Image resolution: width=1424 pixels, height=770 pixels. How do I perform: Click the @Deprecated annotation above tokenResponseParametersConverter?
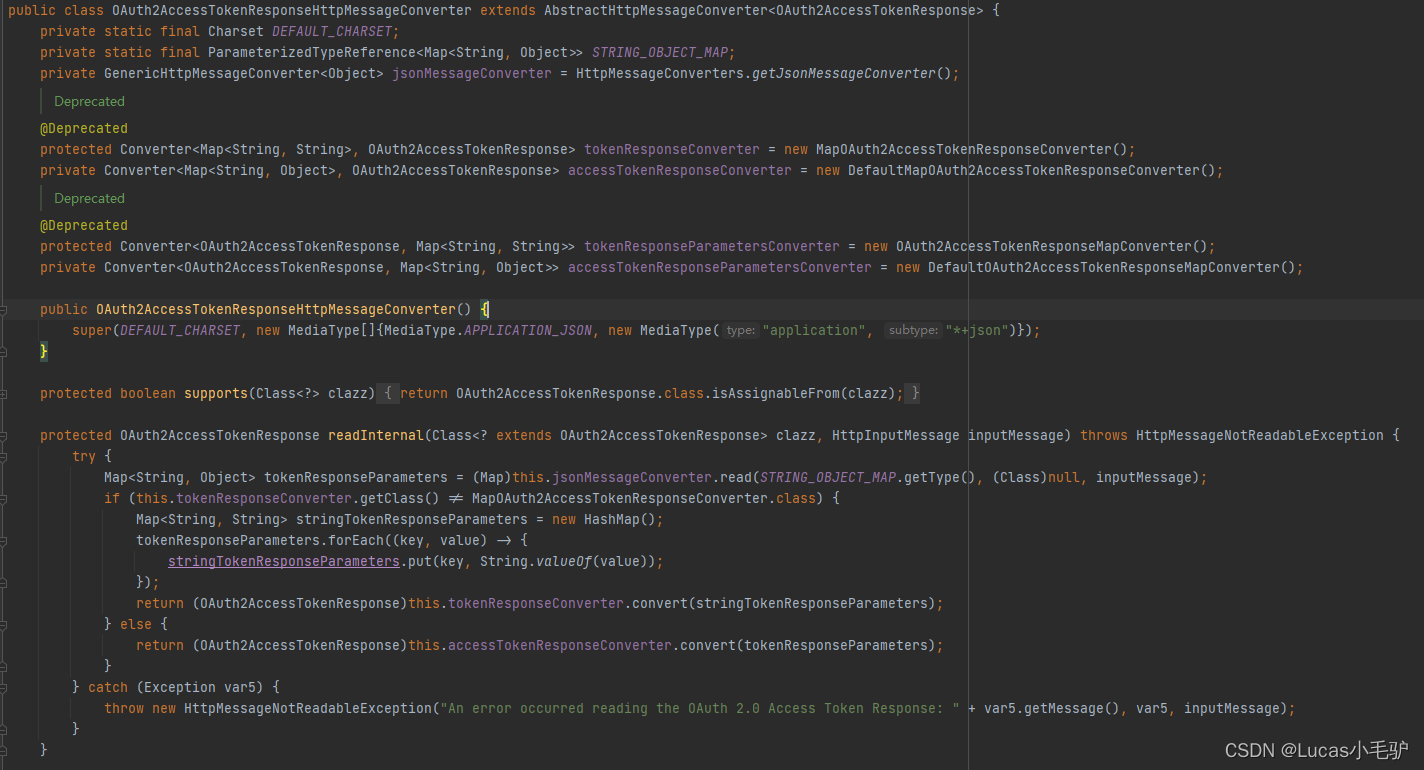(84, 226)
